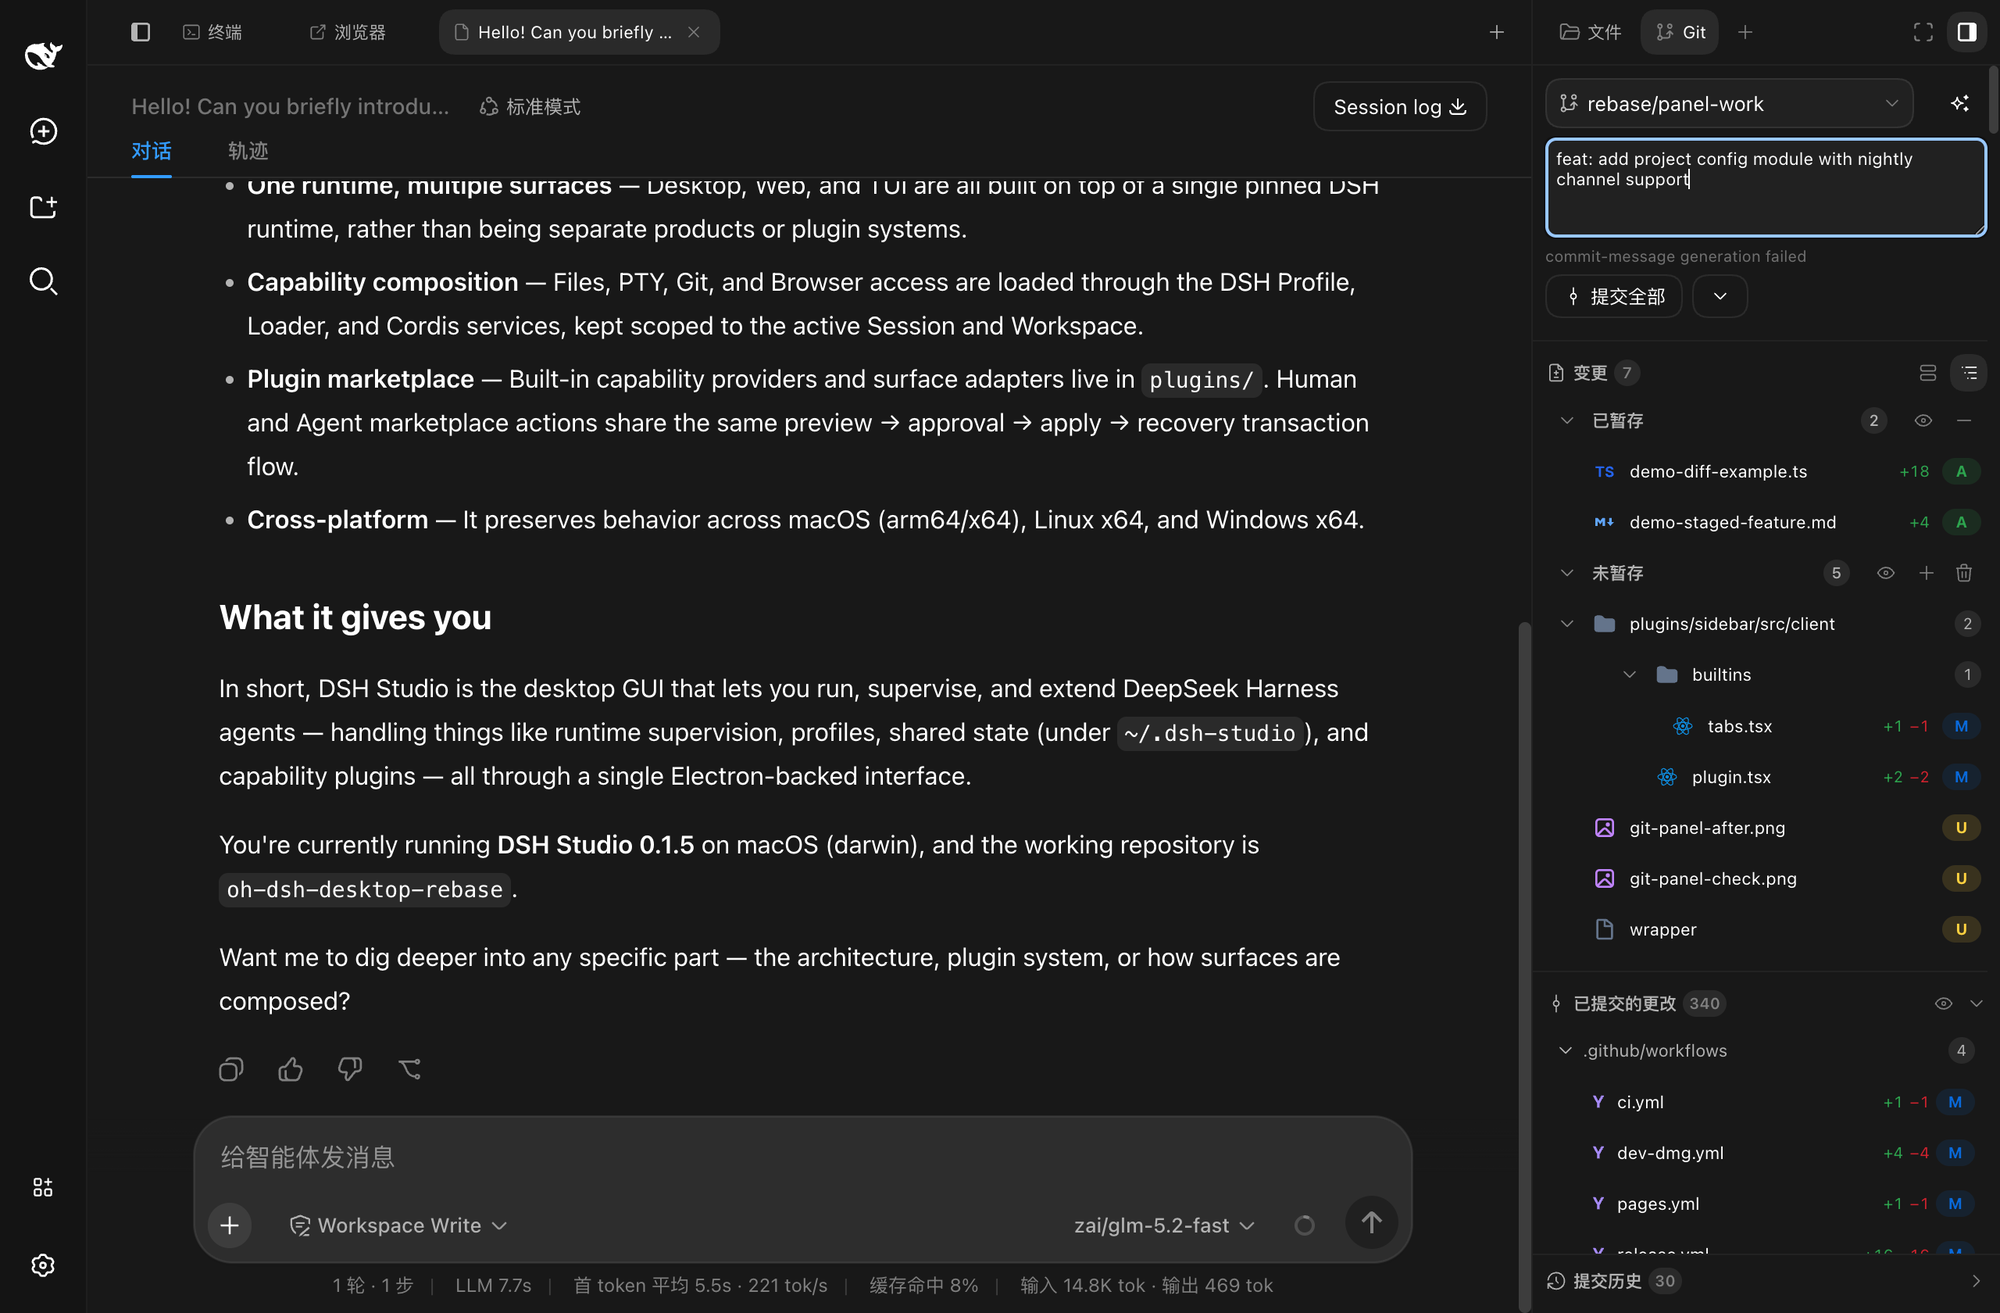2000x1313 pixels.
Task: Open the tabs.tsx changed file
Action: click(x=1765, y=726)
